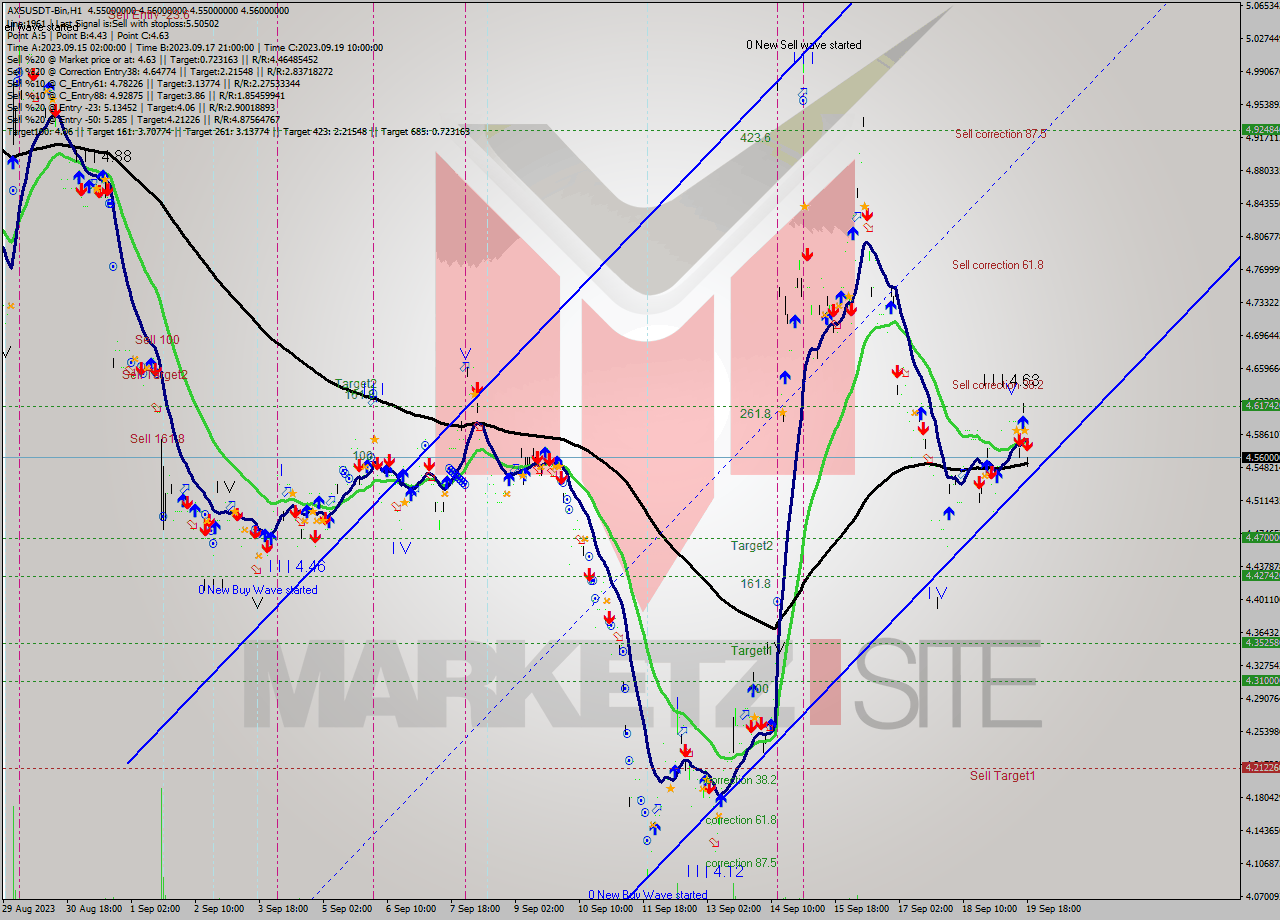Click '6 Sep 10:00' on the time axis
This screenshot has height=920, width=1280.
tap(411, 909)
